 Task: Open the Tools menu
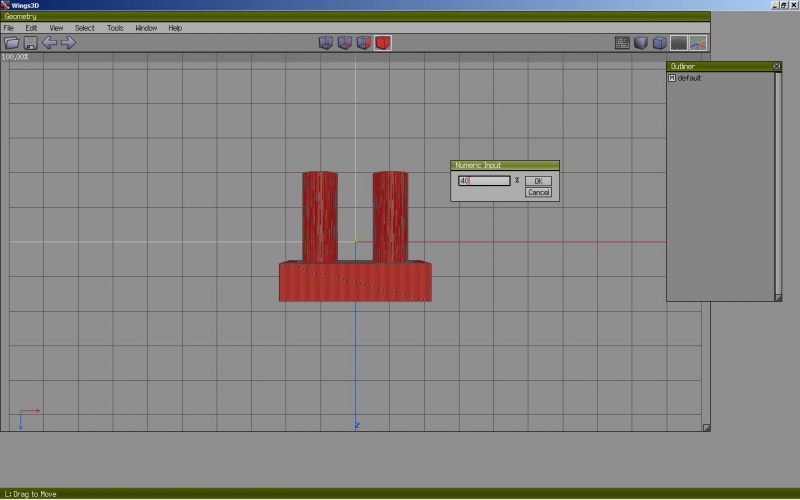115,28
